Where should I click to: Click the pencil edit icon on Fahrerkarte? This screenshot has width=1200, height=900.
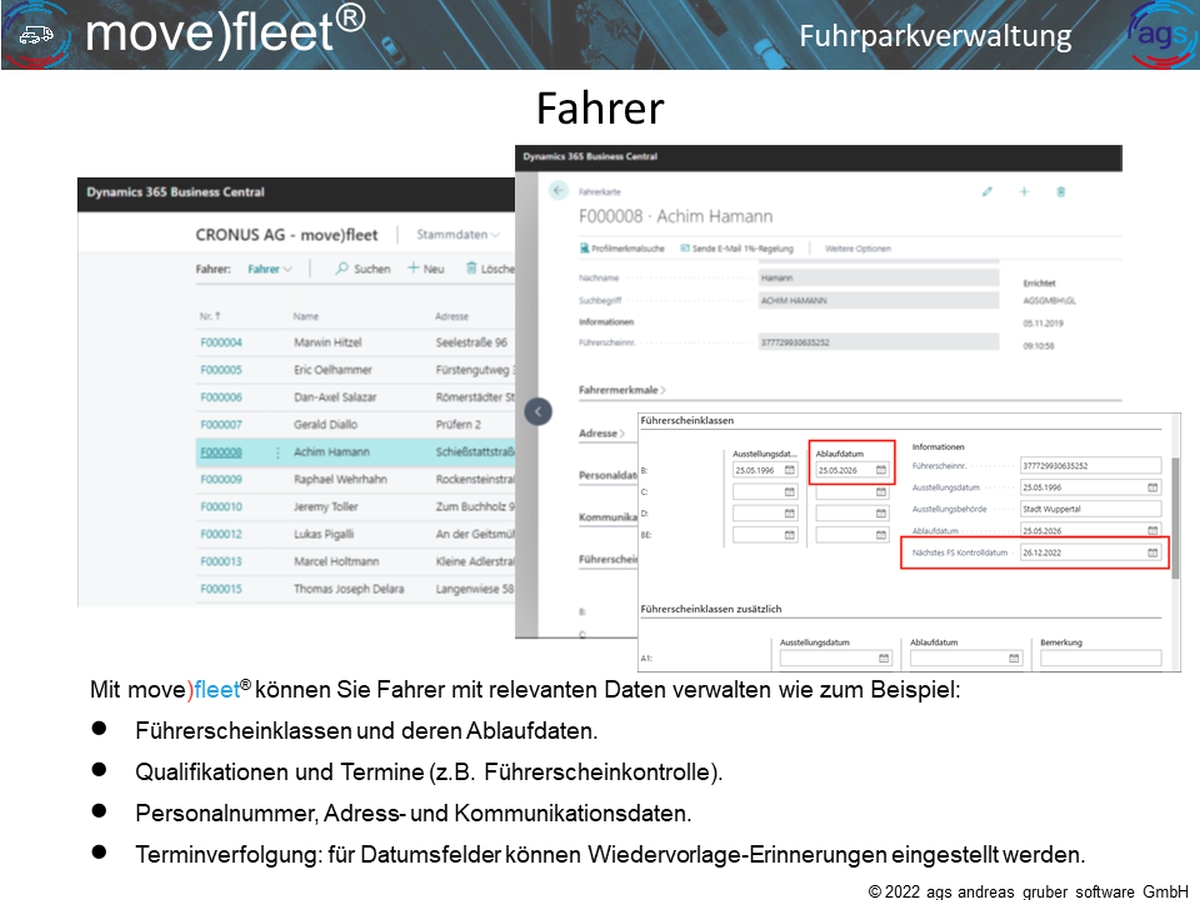[987, 191]
